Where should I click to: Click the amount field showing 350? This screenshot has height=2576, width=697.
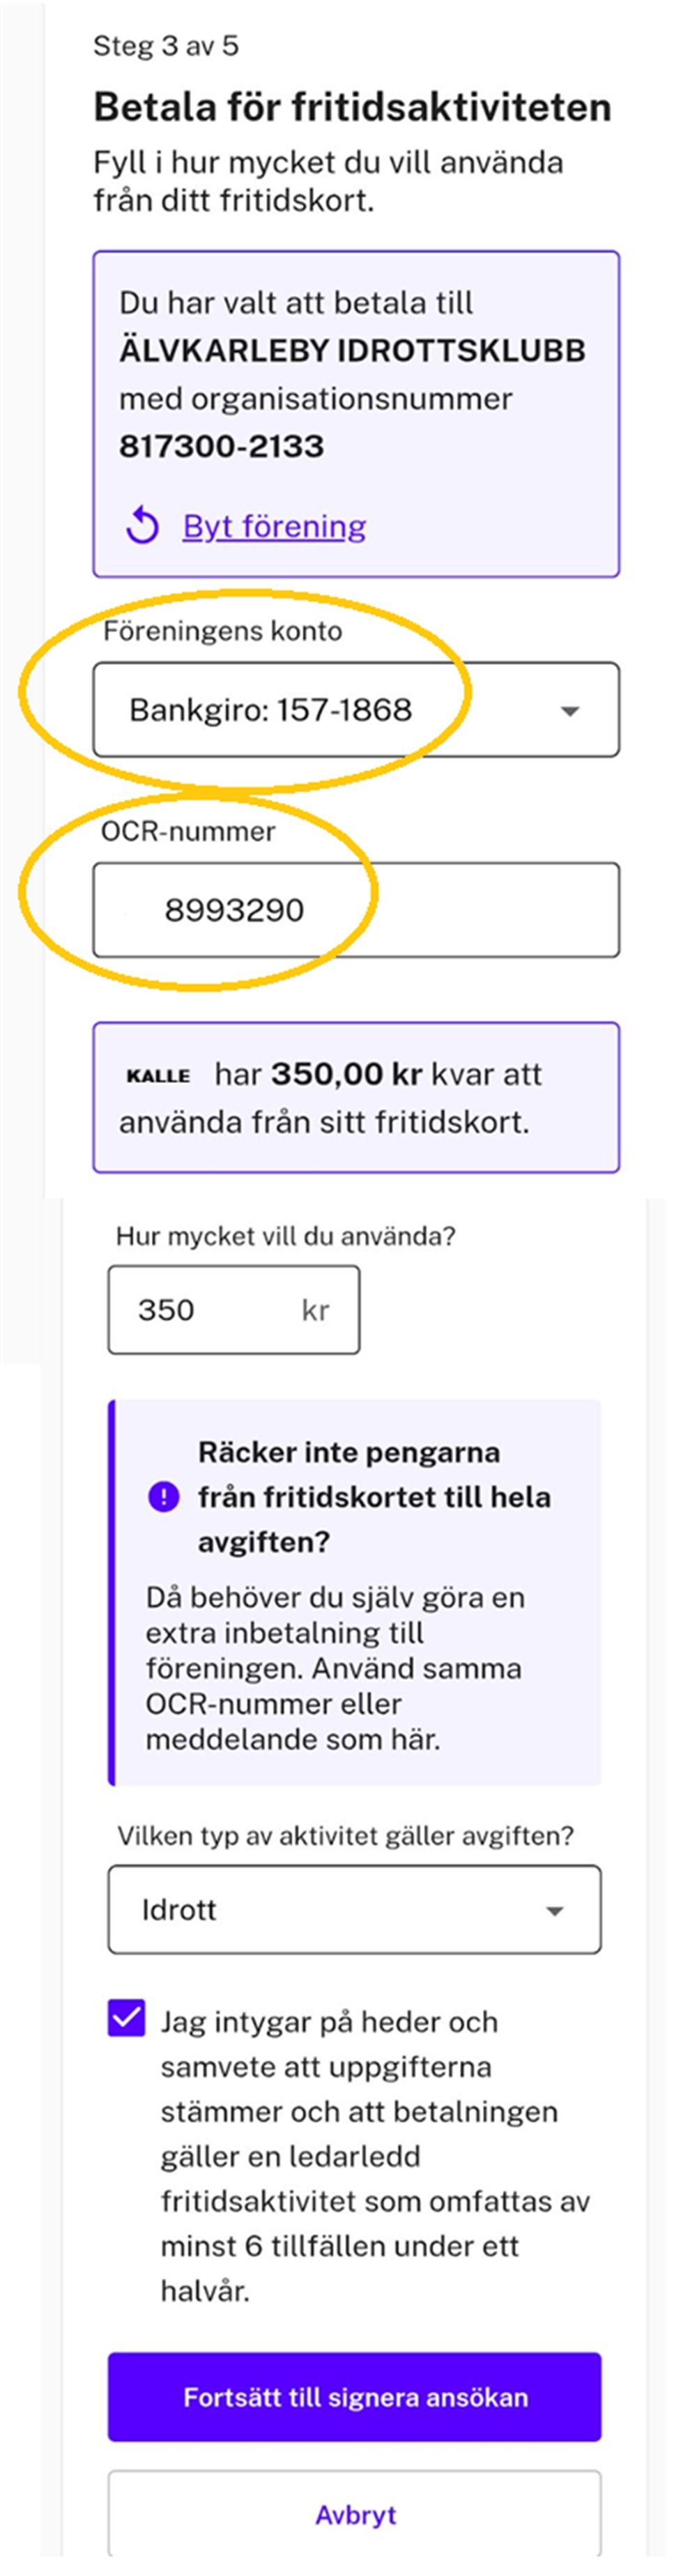[232, 1310]
